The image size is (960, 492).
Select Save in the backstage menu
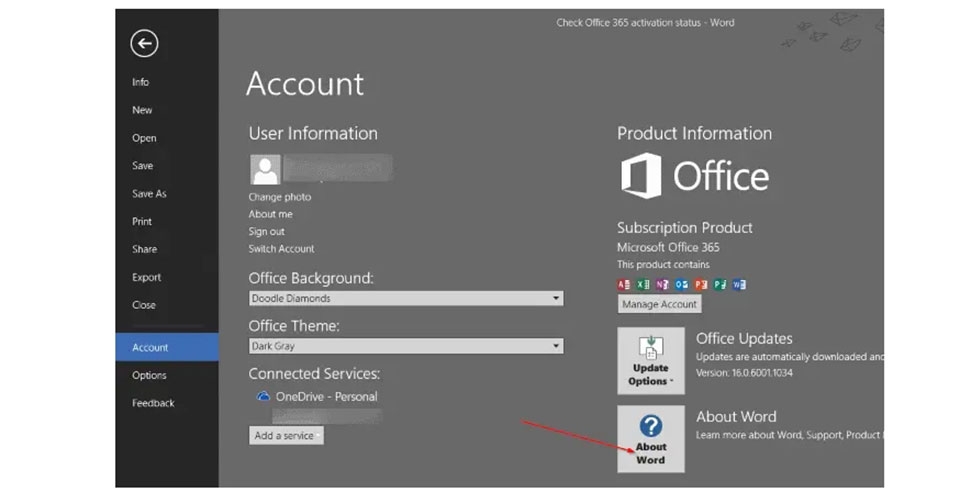143,166
